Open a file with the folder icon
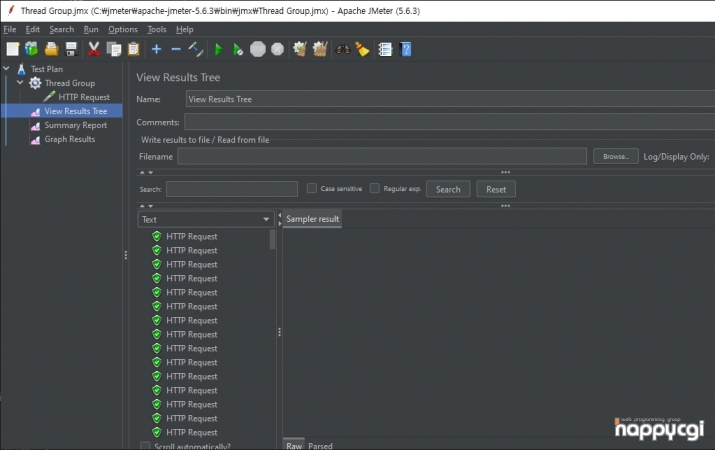This screenshot has height=450, width=715. point(52,49)
